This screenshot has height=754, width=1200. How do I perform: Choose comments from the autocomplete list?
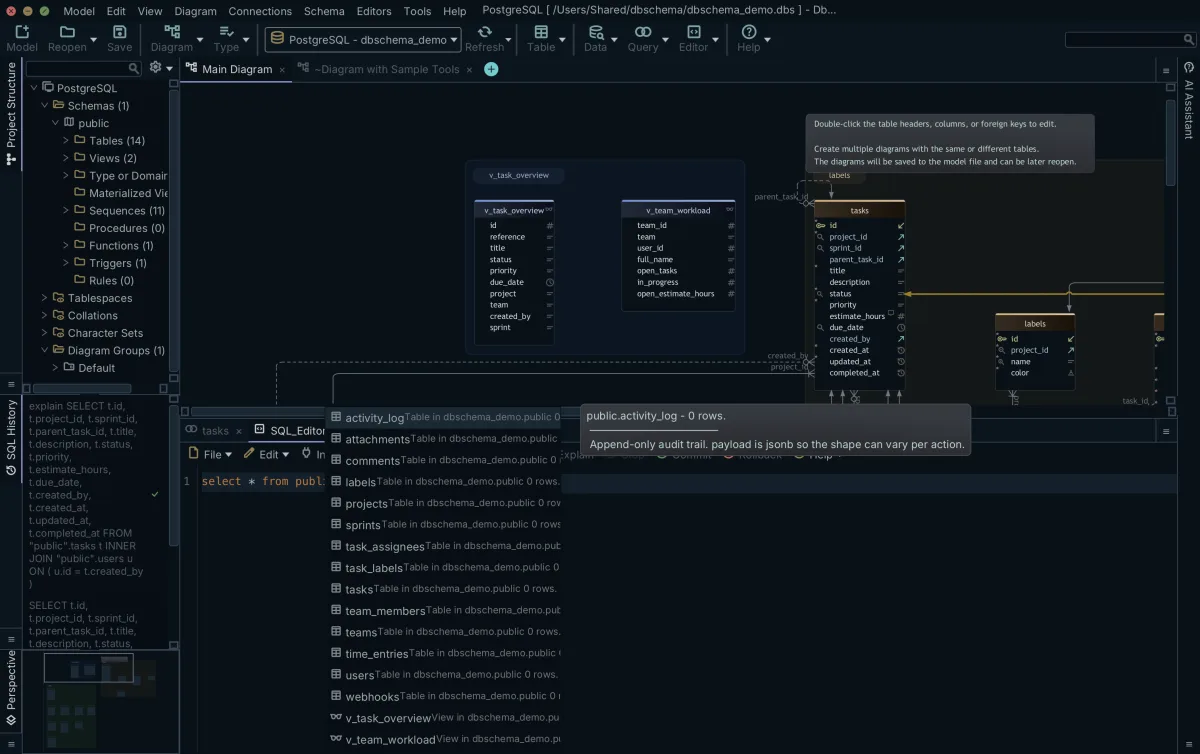click(446, 460)
